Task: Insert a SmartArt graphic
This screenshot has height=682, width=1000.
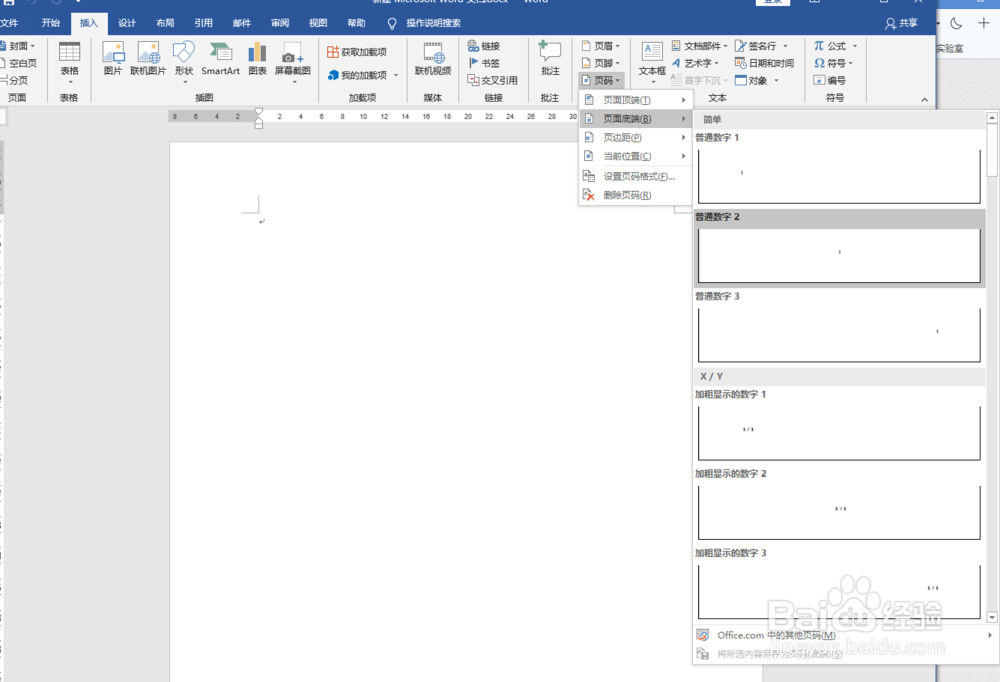Action: click(220, 59)
